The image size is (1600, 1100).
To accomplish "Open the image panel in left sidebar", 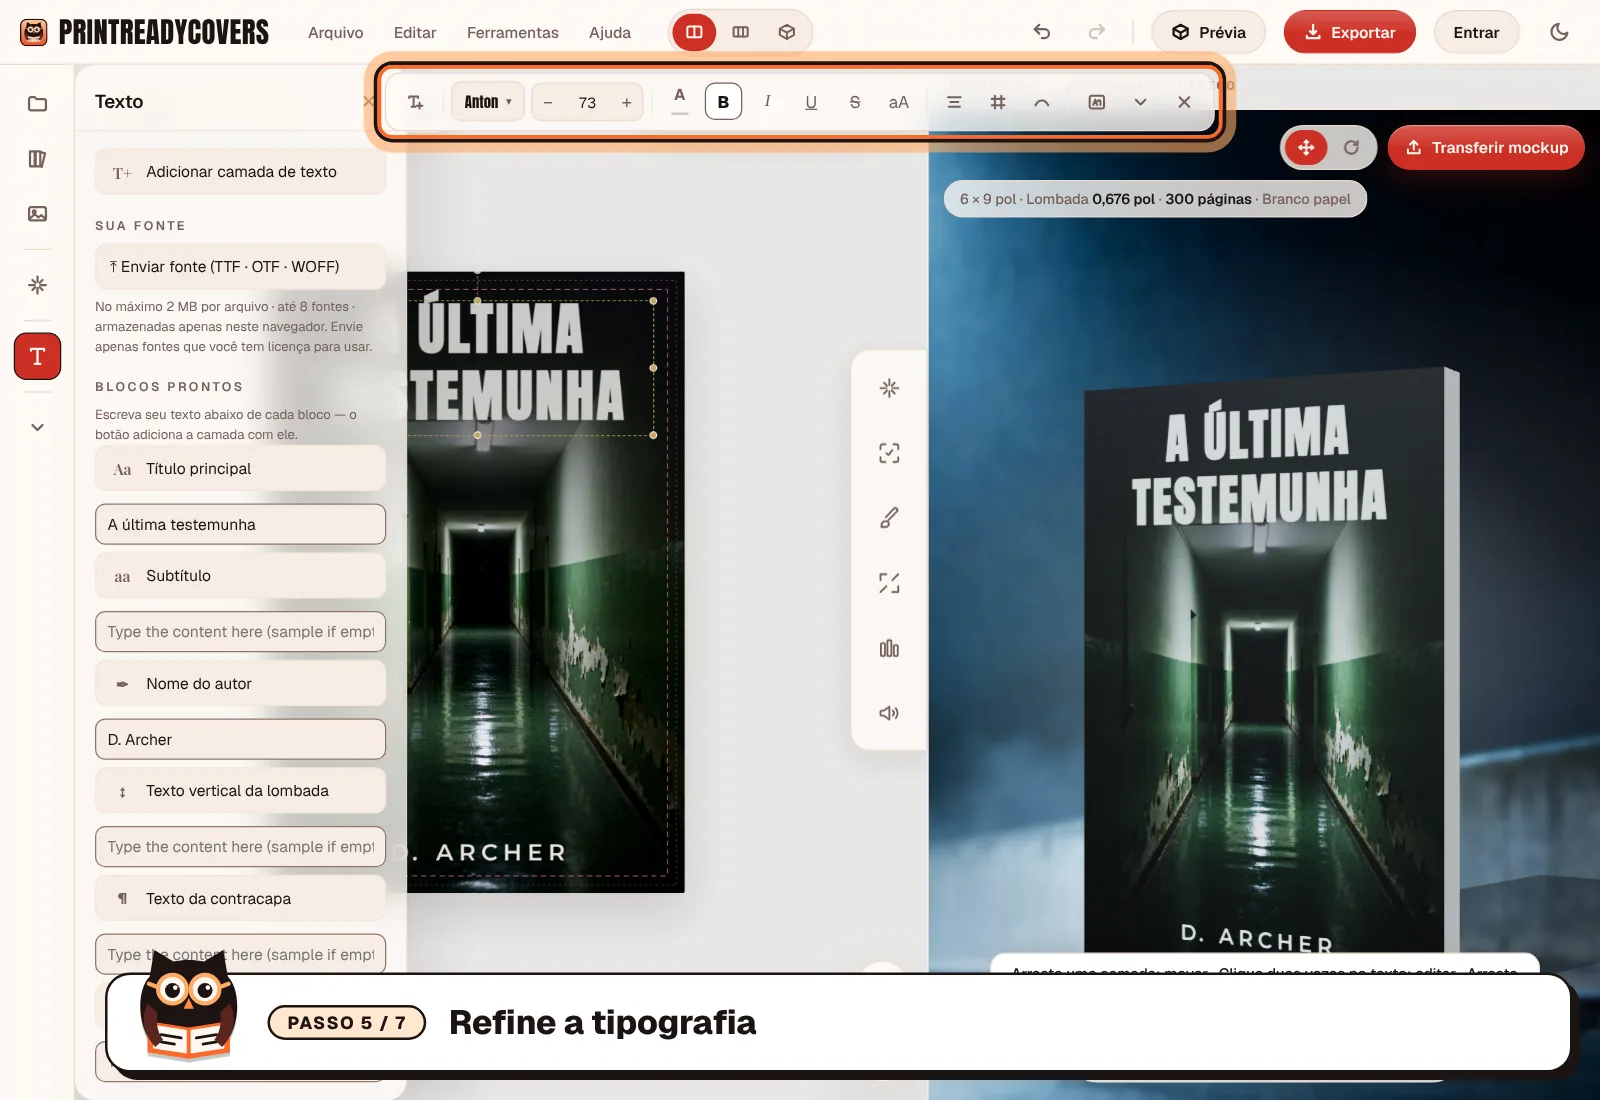I will click(x=37, y=214).
